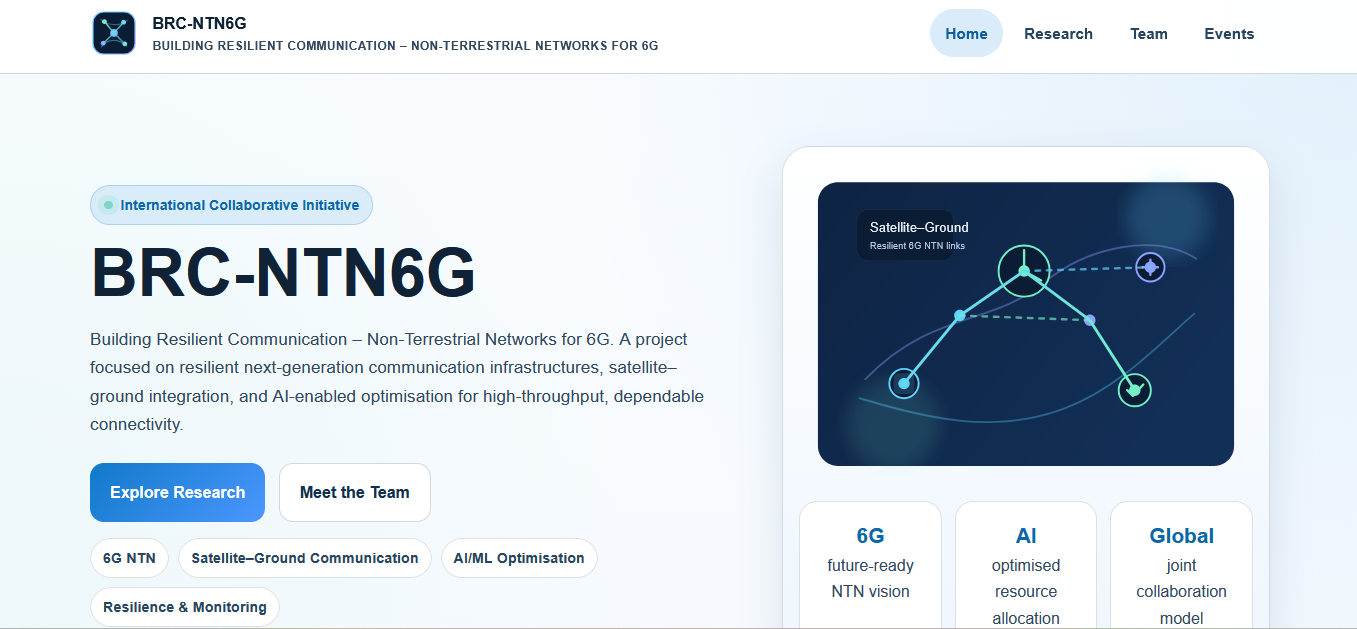
Task: Click the small cyan relay node on the link
Action: (x=960, y=316)
